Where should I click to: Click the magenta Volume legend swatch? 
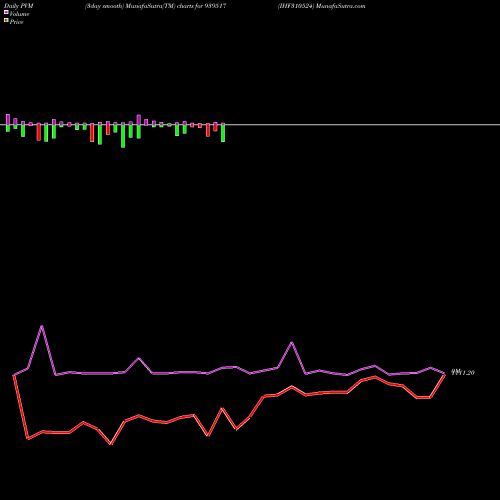(6, 12)
